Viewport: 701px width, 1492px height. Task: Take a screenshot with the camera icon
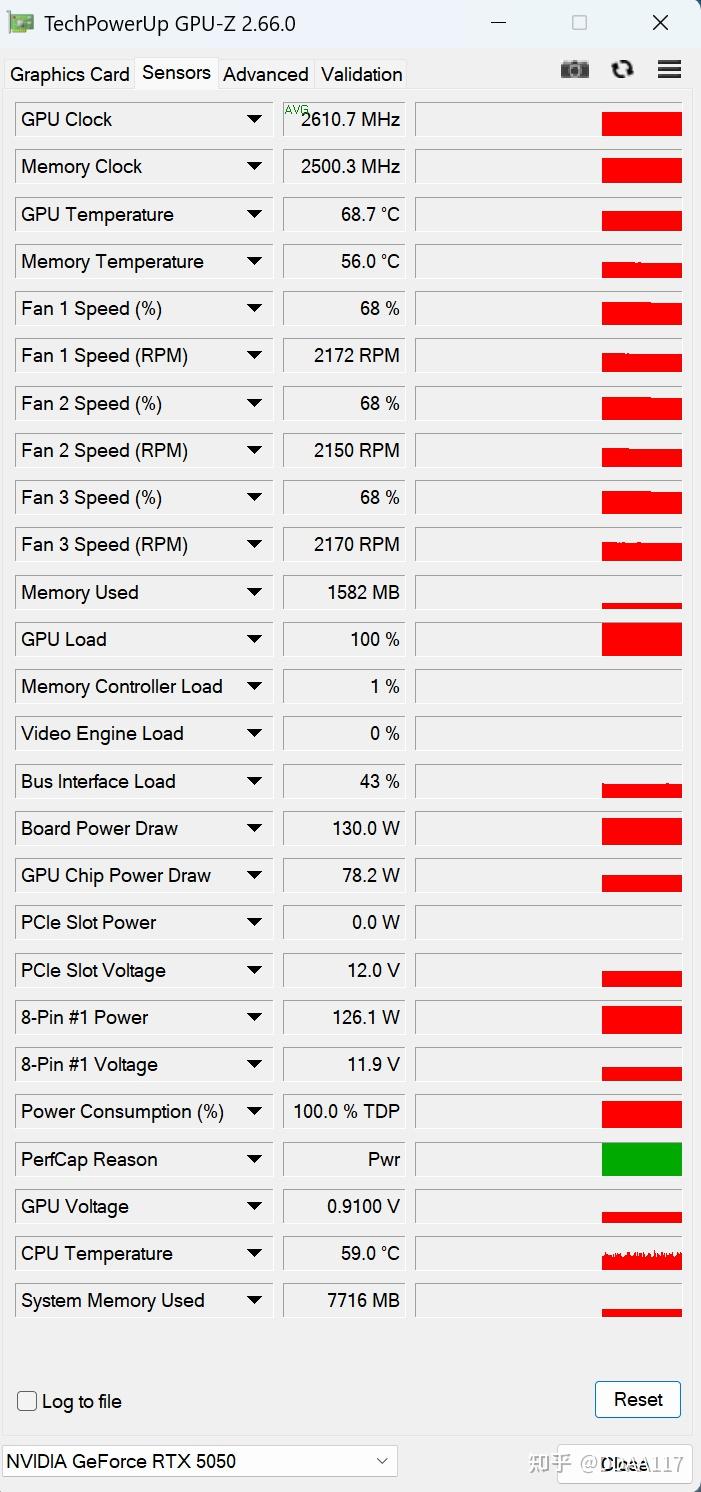pos(575,69)
